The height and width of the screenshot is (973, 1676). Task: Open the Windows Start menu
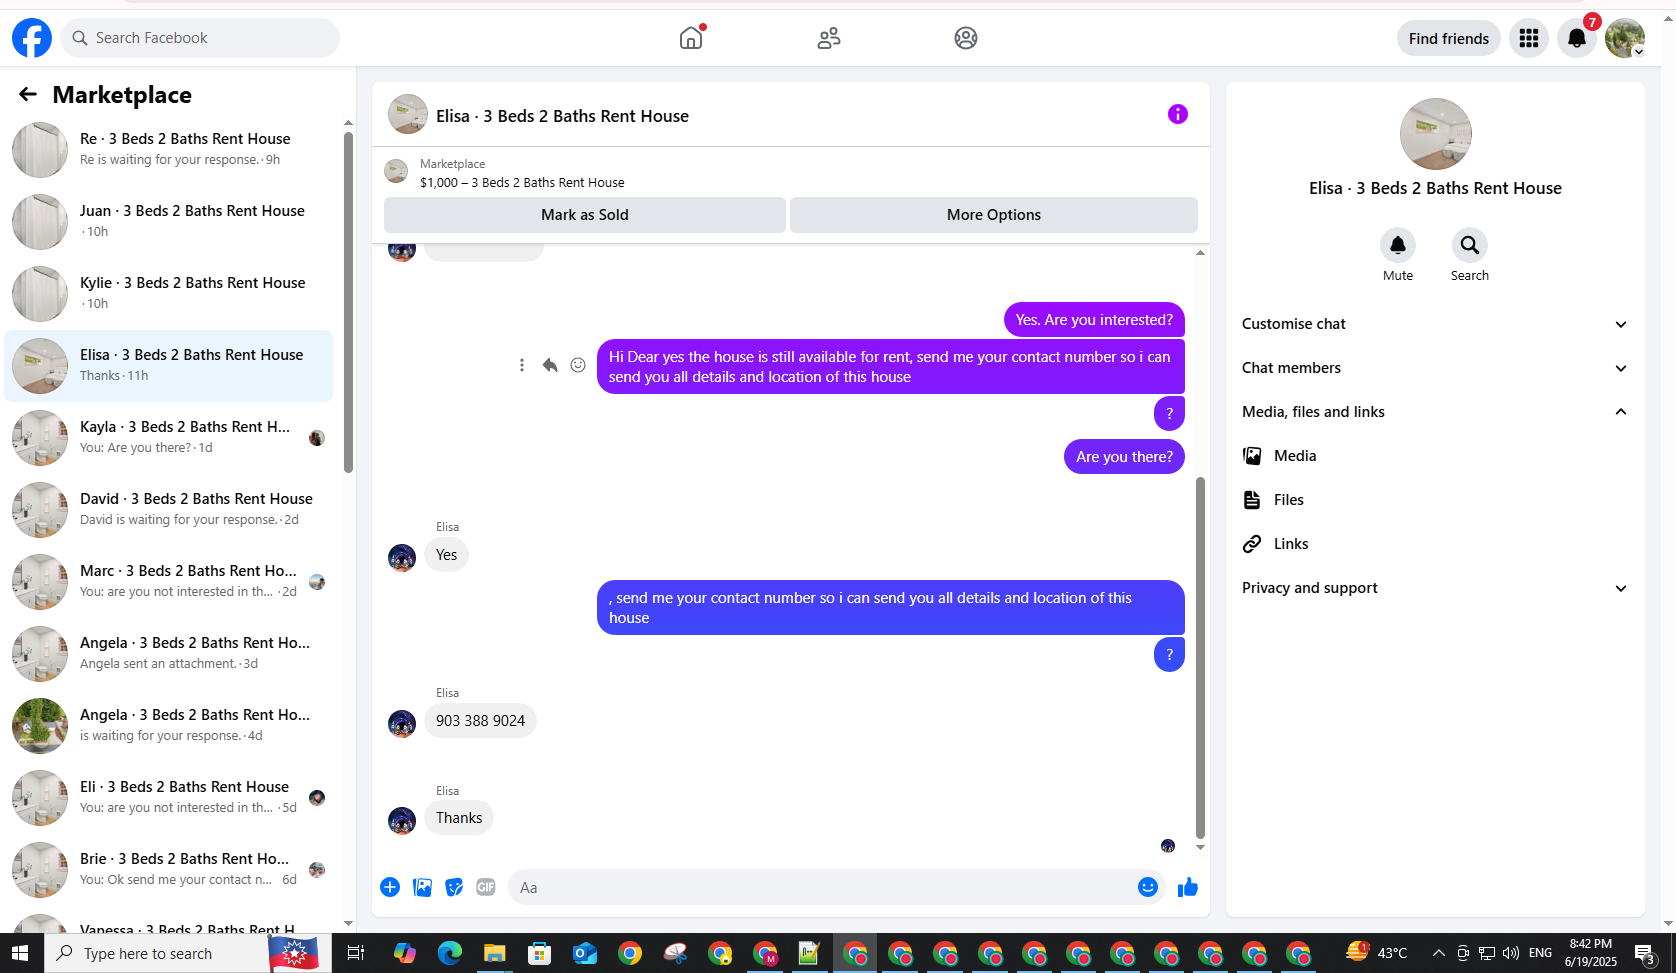(x=20, y=953)
